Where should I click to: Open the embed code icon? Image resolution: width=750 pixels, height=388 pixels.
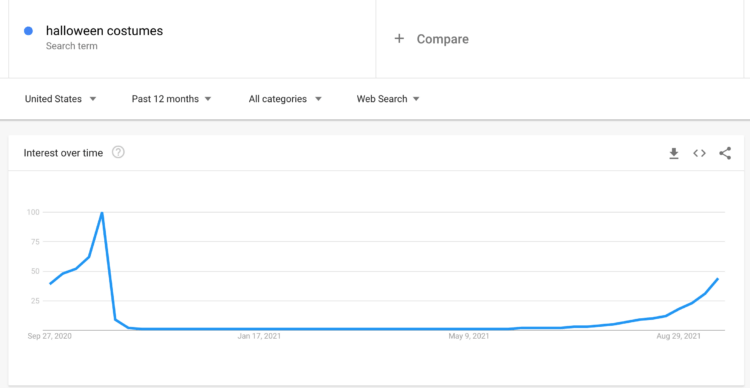(699, 154)
